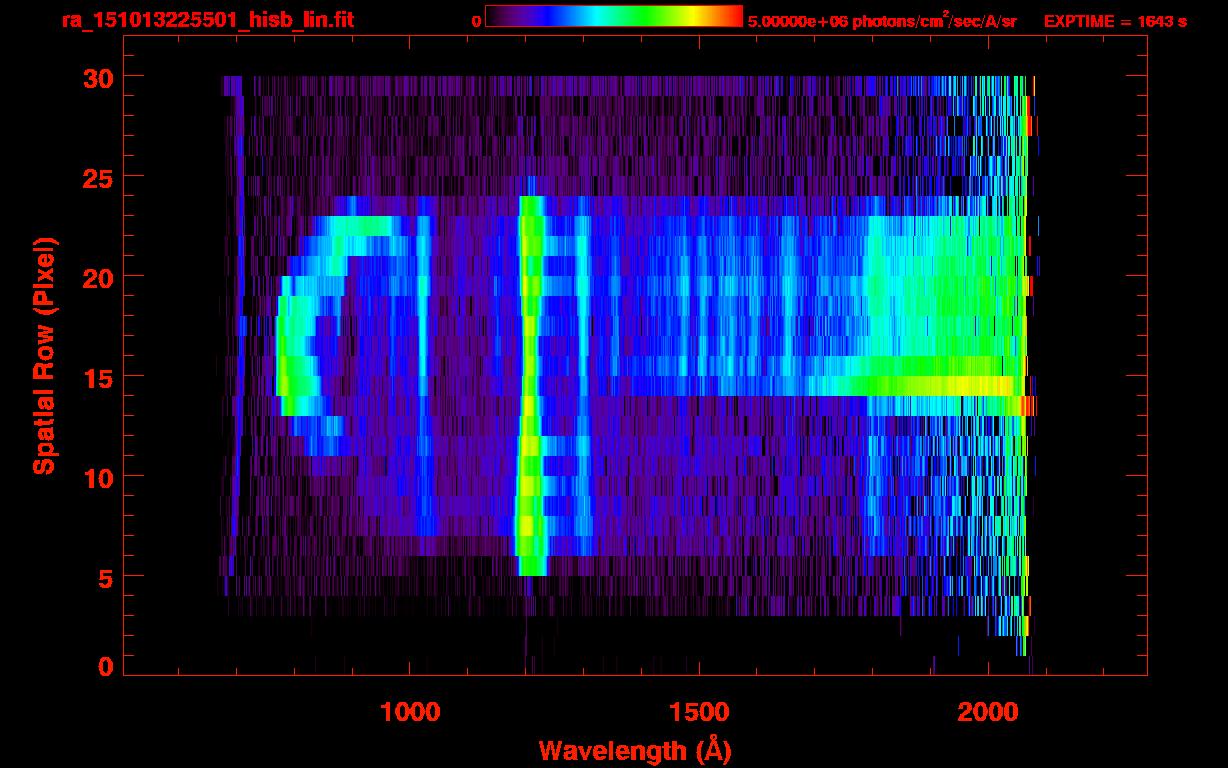Click the bright vertical emission line near 1200 Å

[529, 400]
